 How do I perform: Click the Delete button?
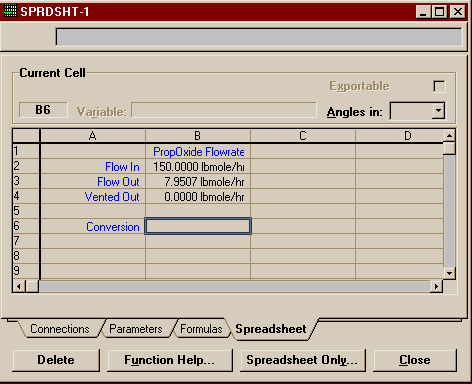point(56,360)
